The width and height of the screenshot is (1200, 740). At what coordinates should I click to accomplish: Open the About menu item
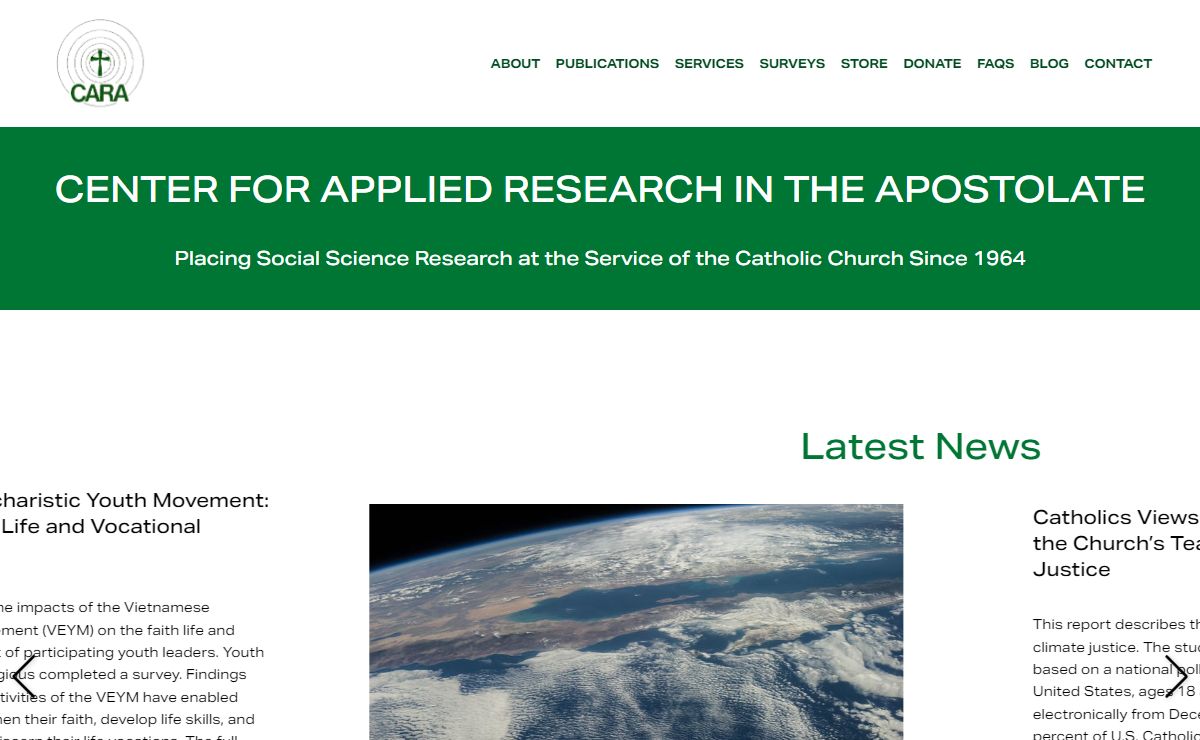[x=515, y=64]
